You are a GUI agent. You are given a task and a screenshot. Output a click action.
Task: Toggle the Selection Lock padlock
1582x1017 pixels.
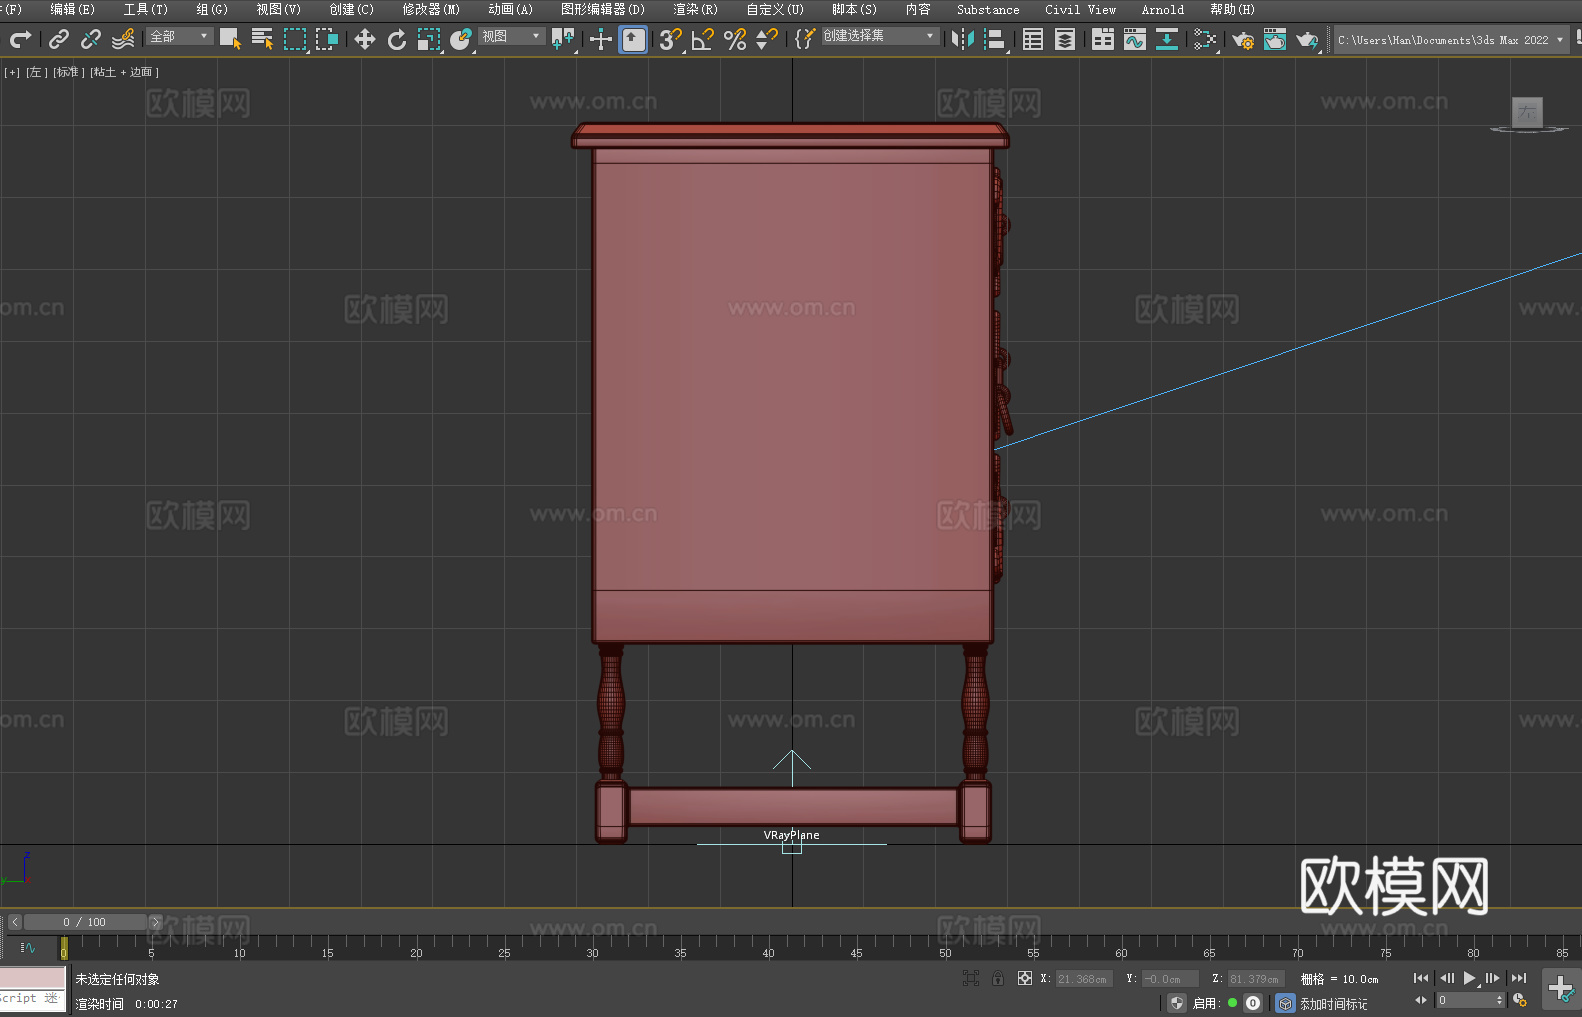point(998,978)
